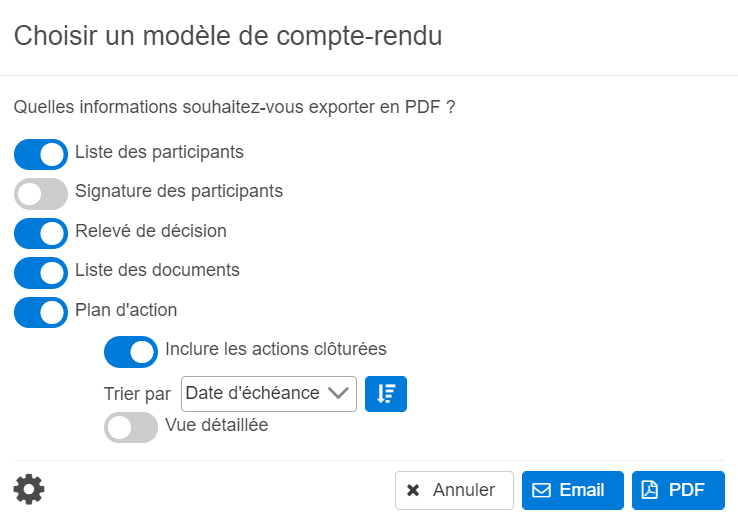The height and width of the screenshot is (523, 738).
Task: Open template settings gear icon
Action: [29, 489]
